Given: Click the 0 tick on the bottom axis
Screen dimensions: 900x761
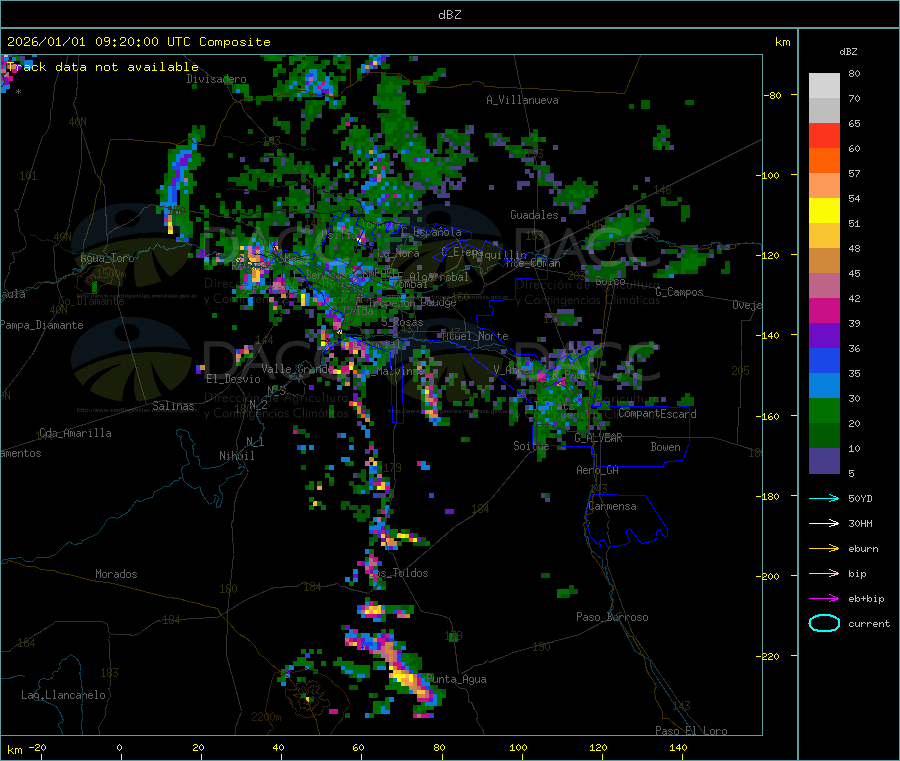Looking at the screenshot, I should tap(119, 747).
